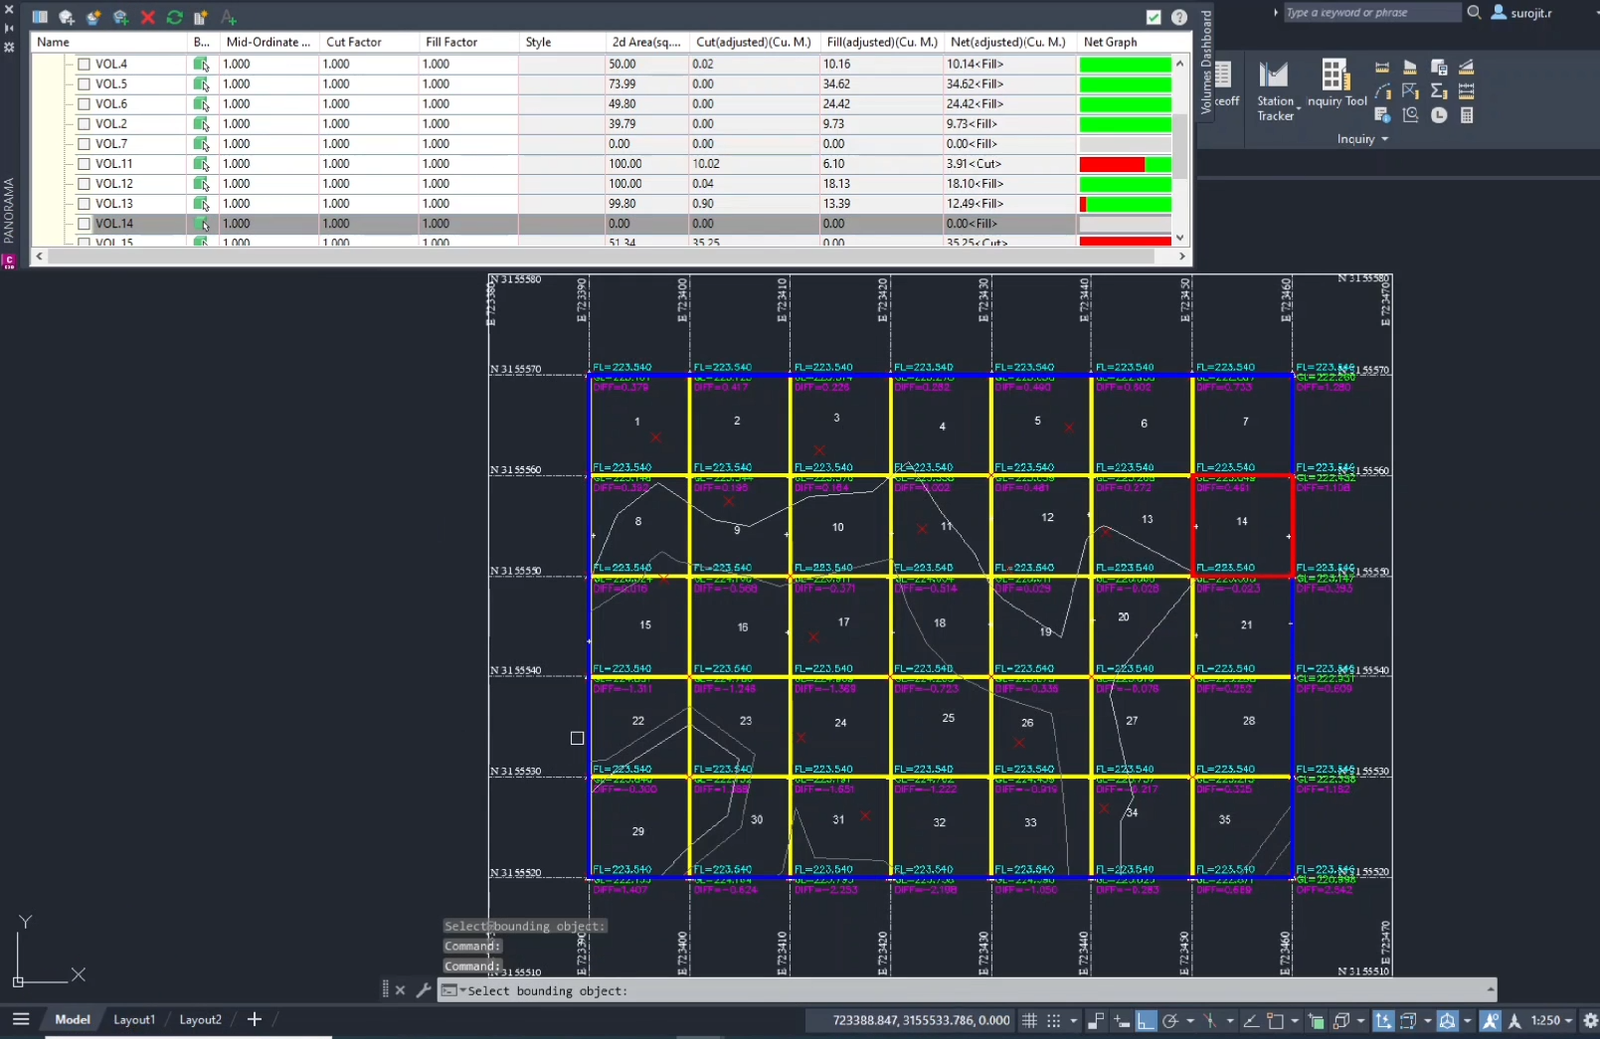
Task: Switch to the Layout1 tab
Action: click(x=134, y=1020)
